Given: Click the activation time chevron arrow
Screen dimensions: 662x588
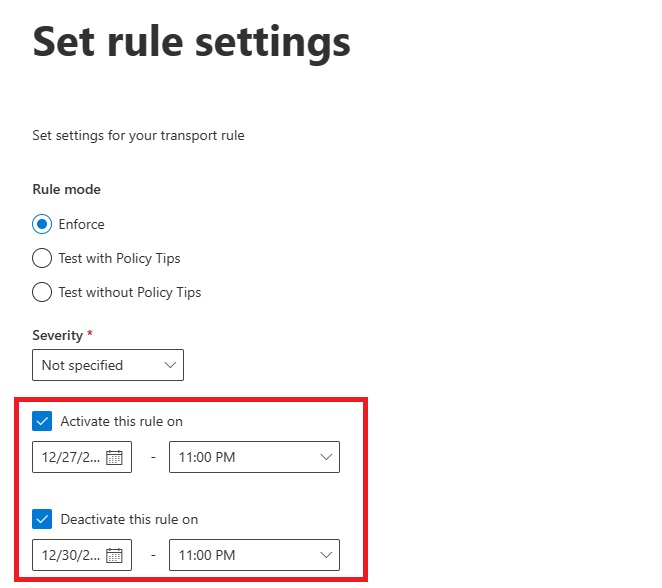Looking at the screenshot, I should [x=325, y=458].
